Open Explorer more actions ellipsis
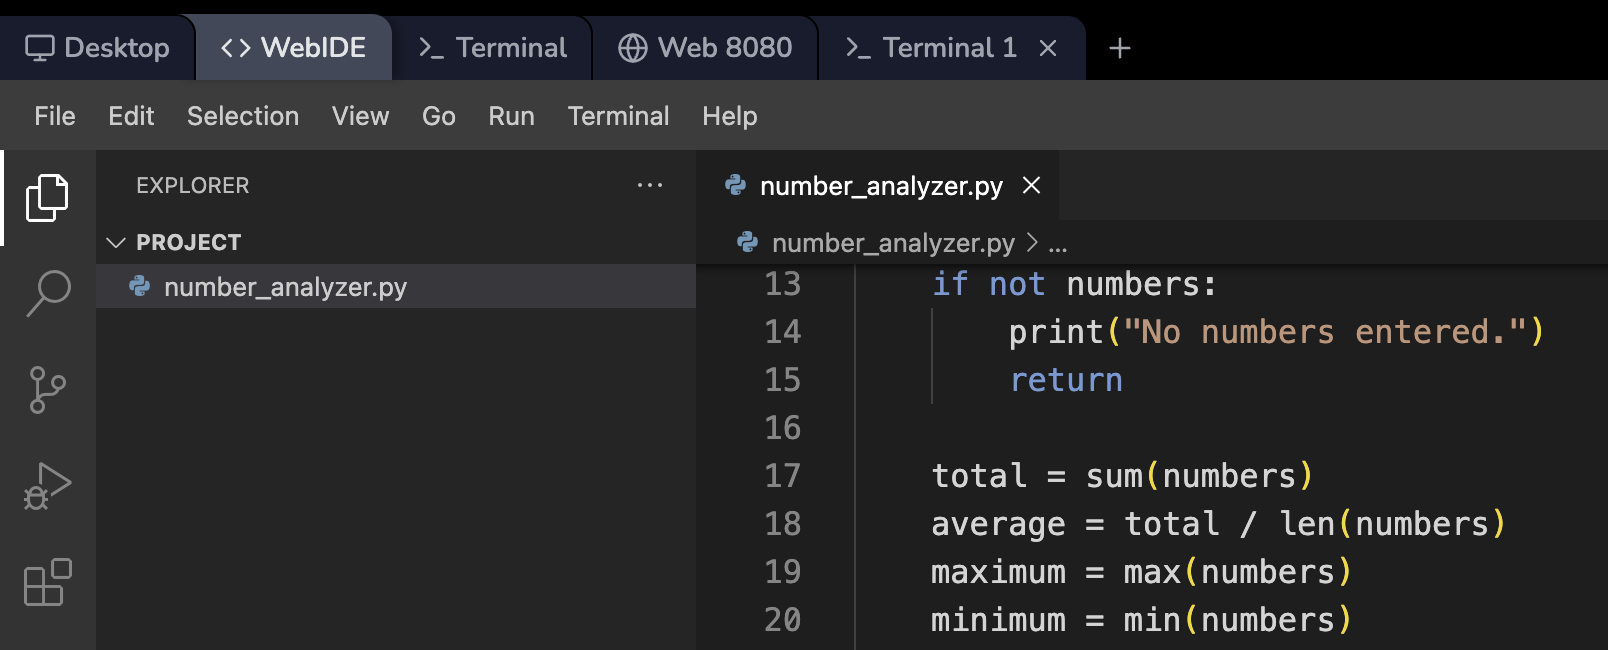This screenshot has width=1608, height=650. coord(650,185)
